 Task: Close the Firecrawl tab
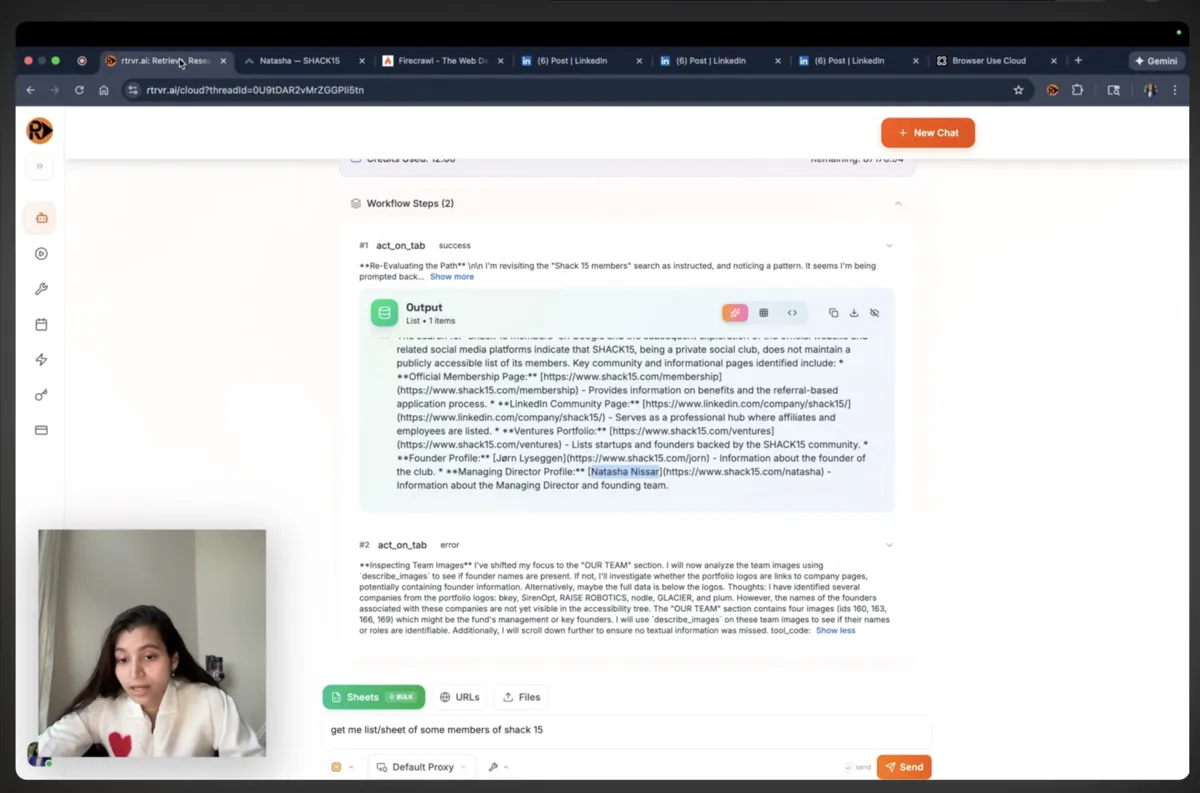click(499, 61)
